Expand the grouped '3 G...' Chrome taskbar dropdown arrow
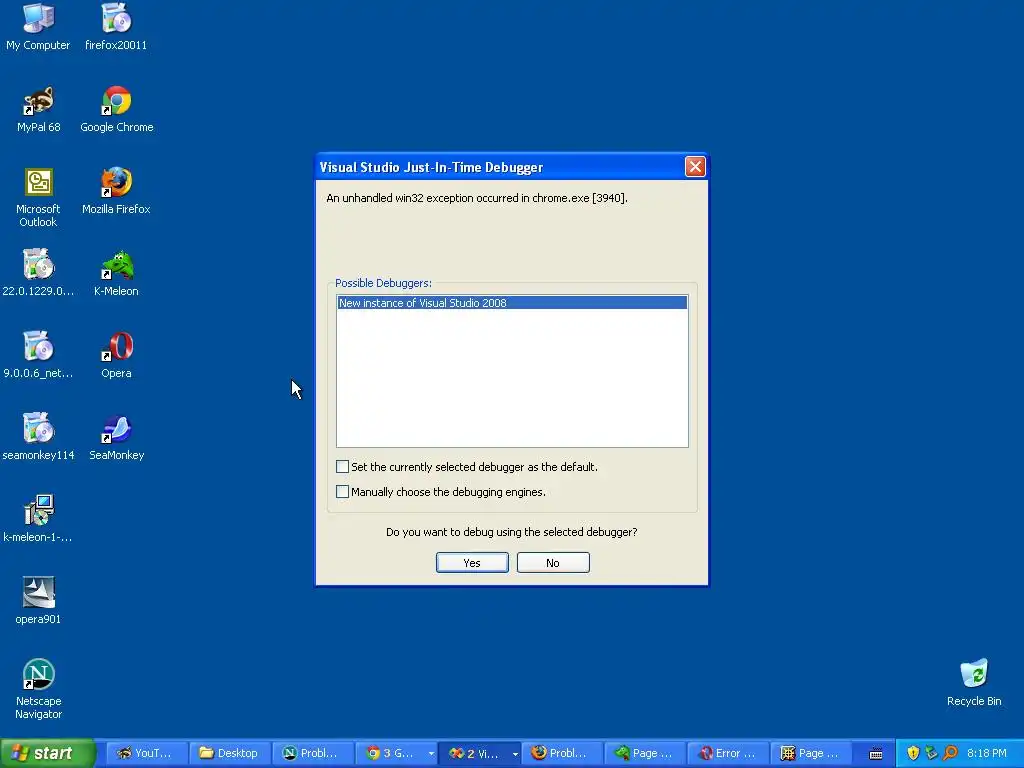This screenshot has width=1024, height=768. (431, 754)
